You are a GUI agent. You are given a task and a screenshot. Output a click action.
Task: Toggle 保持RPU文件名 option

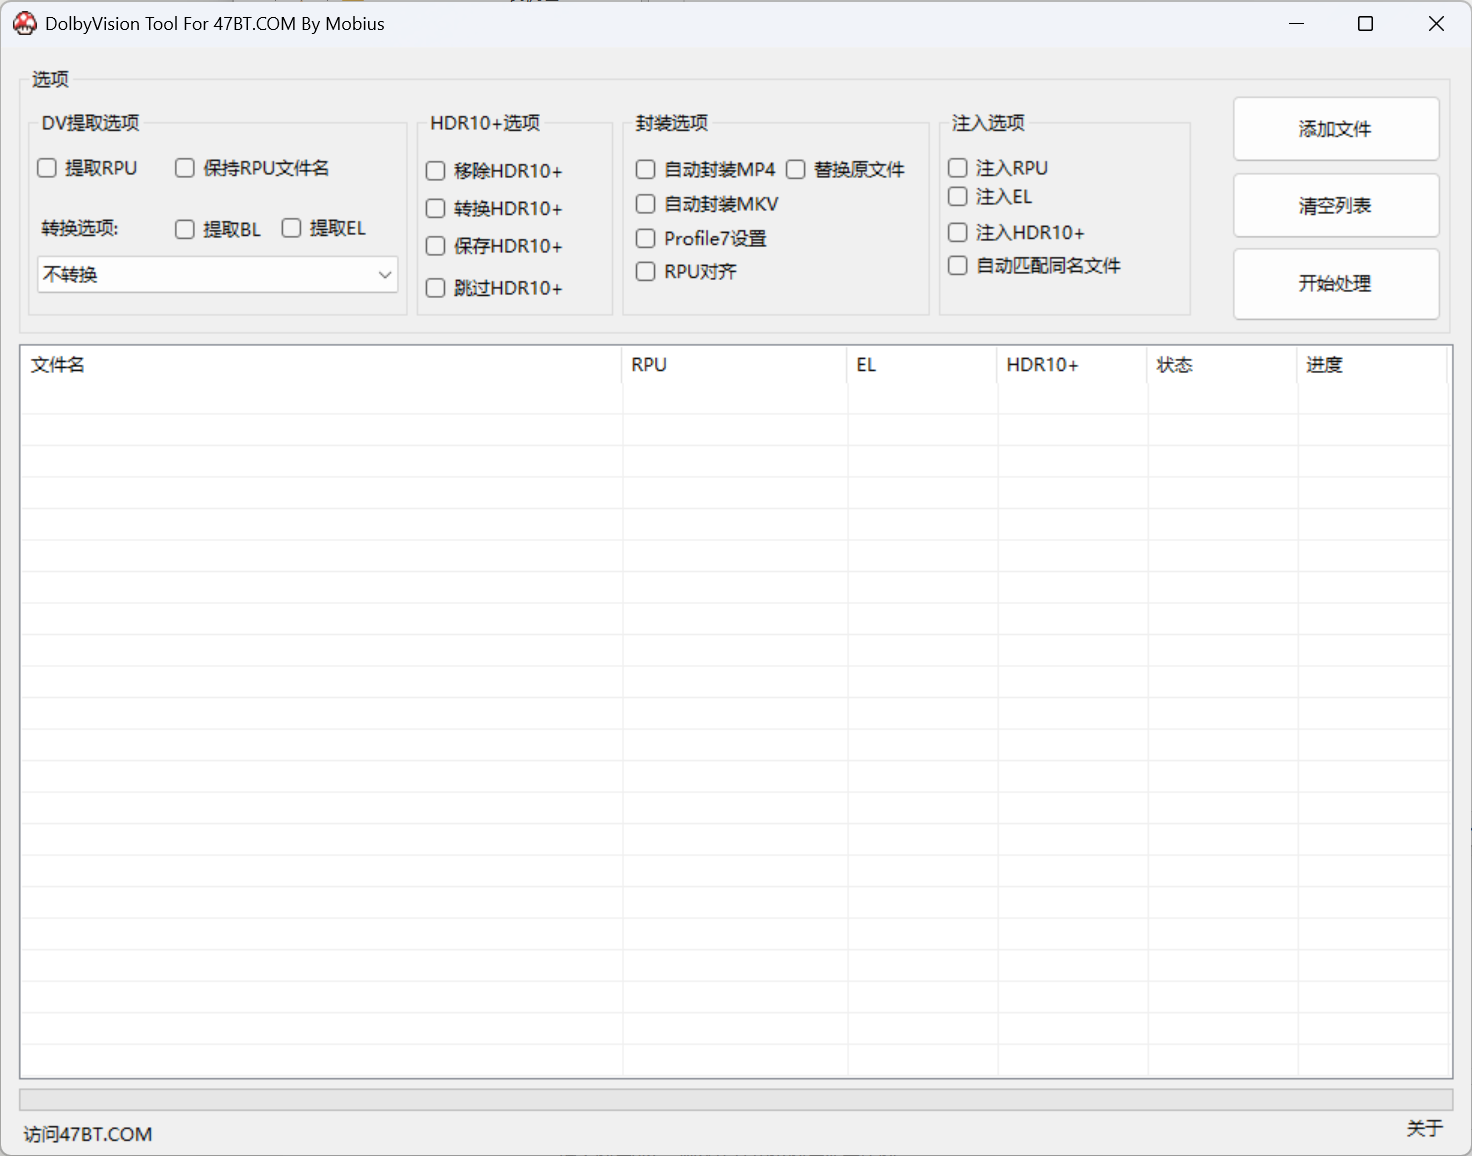tap(185, 168)
